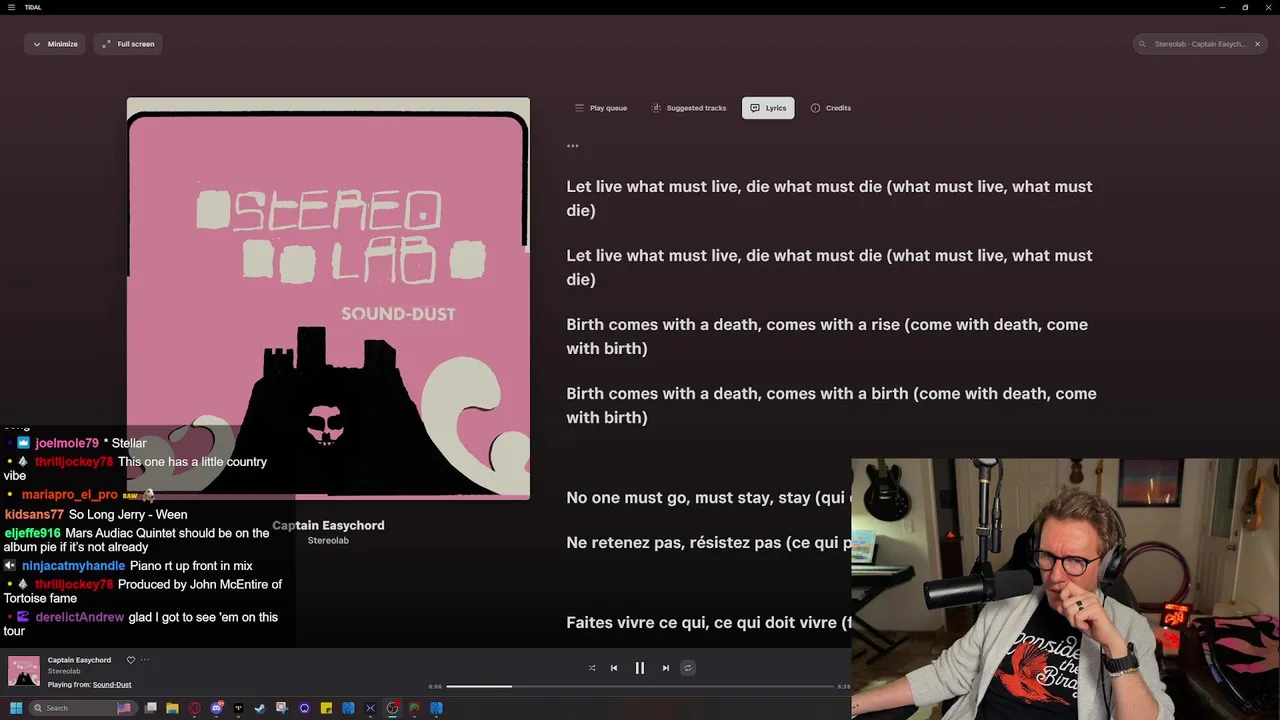Open the Windows Start menu
Image resolution: width=1280 pixels, height=720 pixels.
[x=16, y=708]
